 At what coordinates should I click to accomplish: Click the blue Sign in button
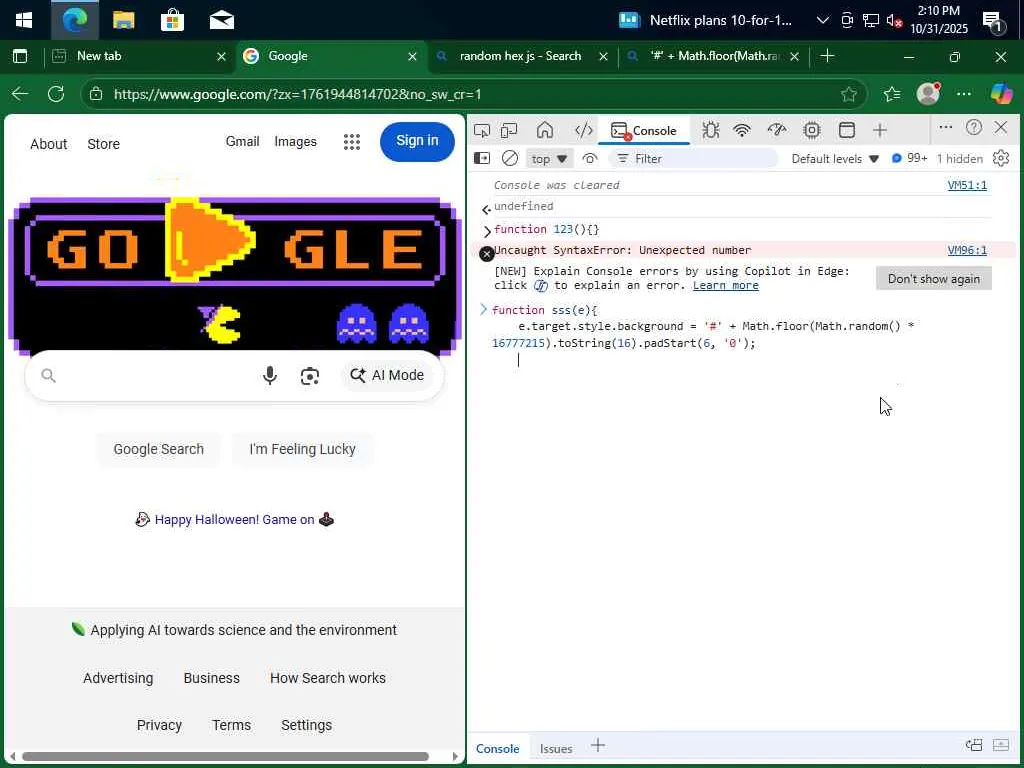[x=417, y=141]
